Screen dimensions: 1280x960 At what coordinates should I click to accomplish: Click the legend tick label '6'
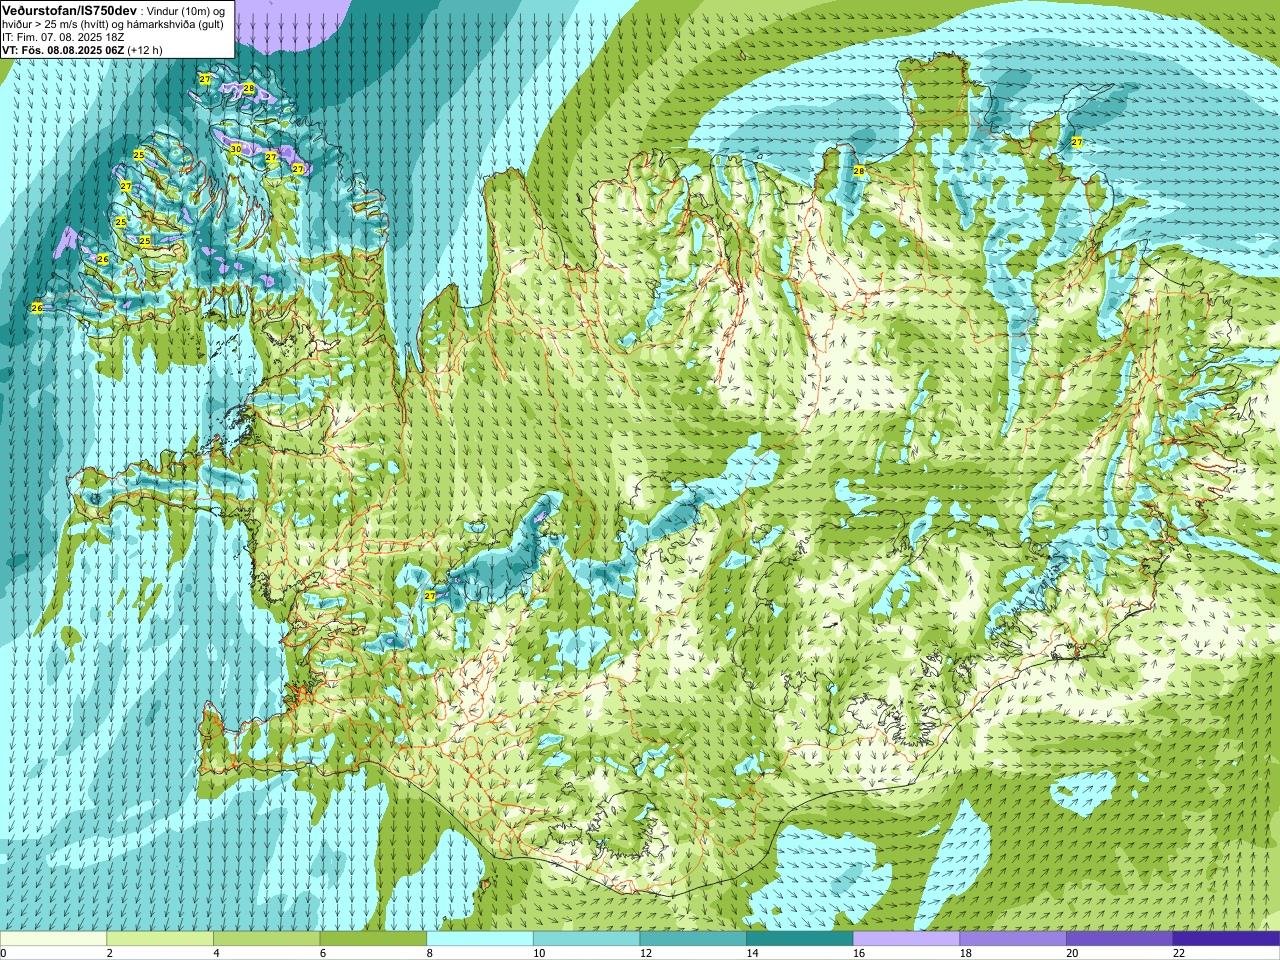coord(324,954)
